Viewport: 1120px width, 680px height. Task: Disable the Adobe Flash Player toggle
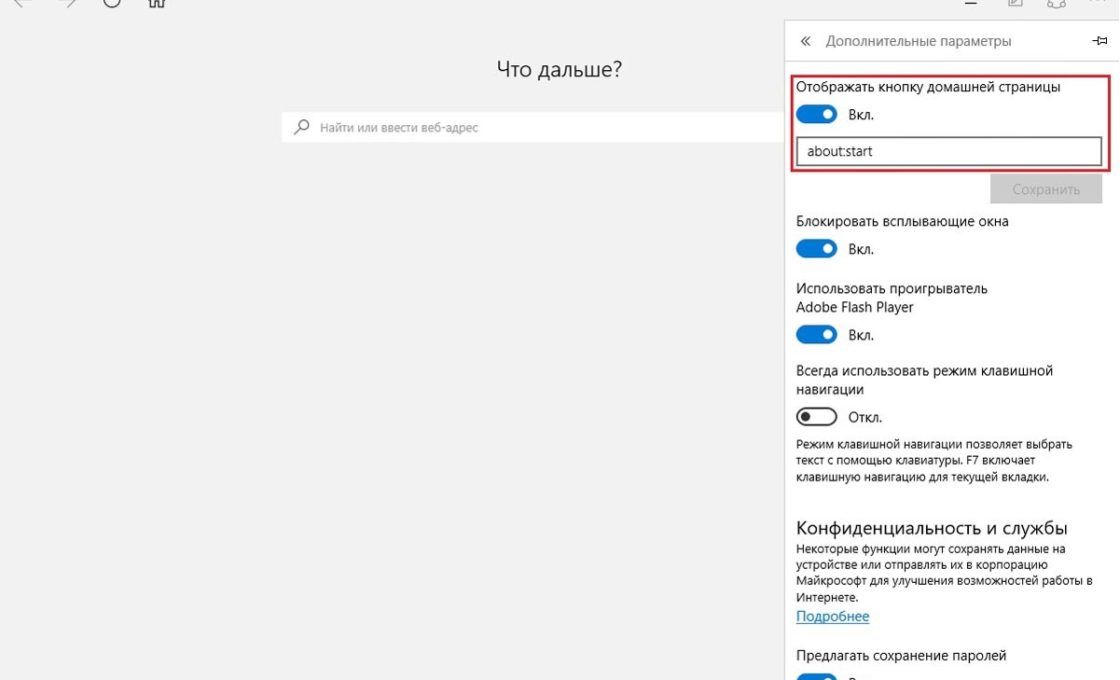[816, 335]
